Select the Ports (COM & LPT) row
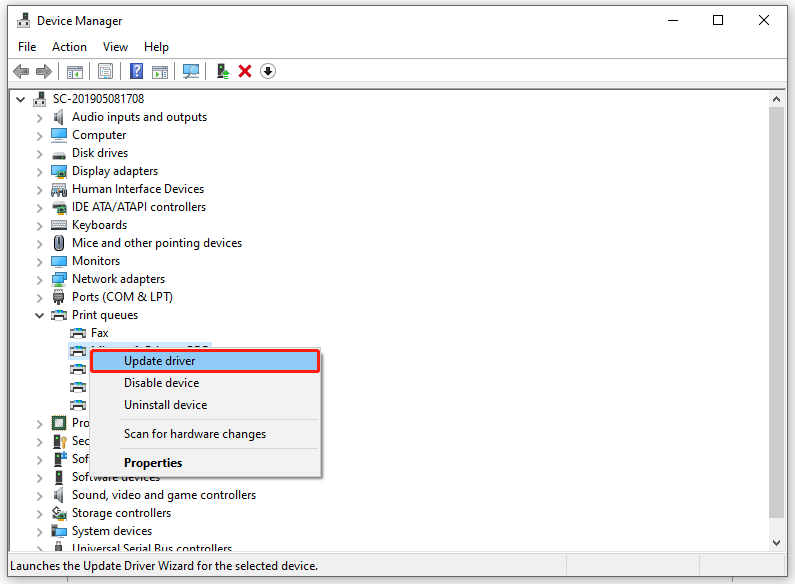Viewport: 795px width, 584px height. [x=122, y=297]
